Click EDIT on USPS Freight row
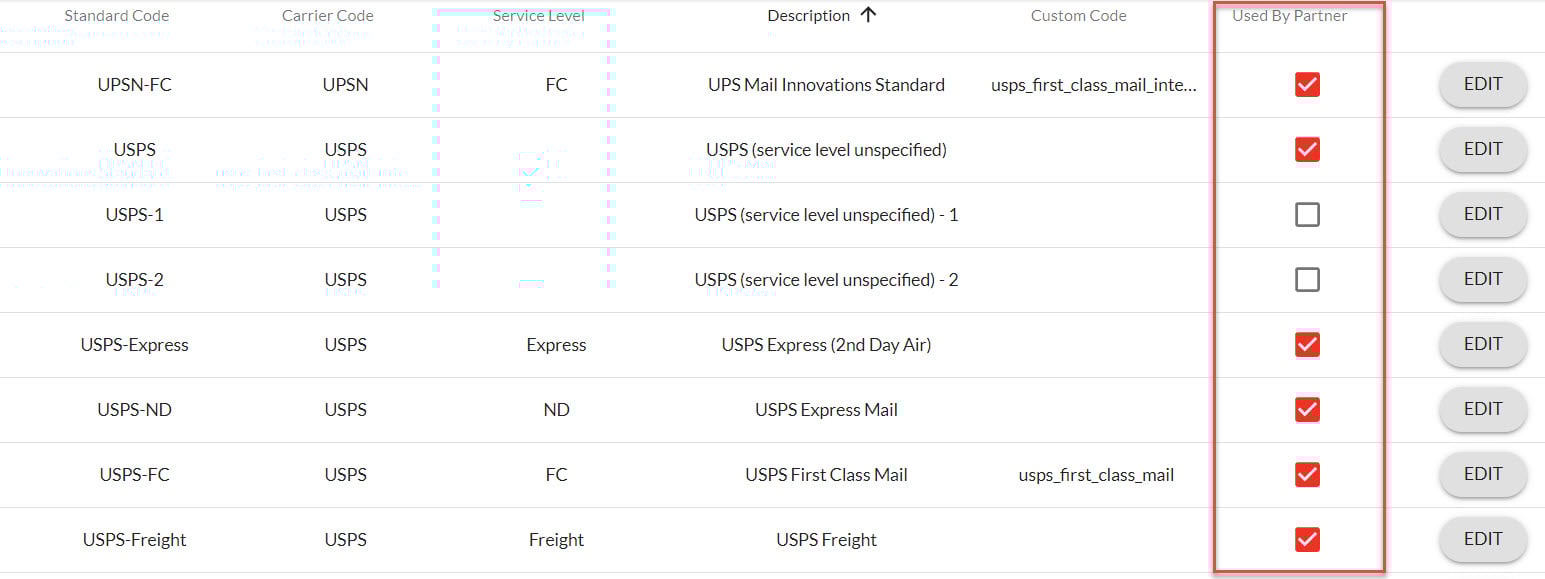 pos(1482,540)
